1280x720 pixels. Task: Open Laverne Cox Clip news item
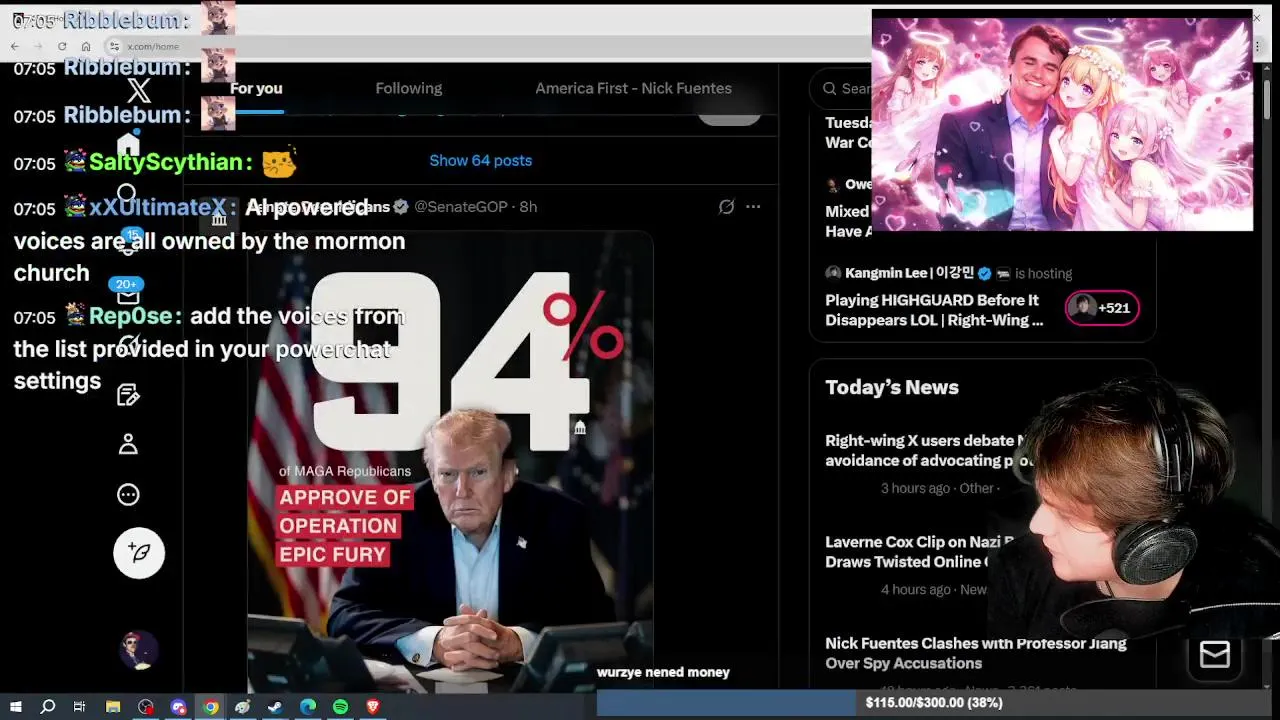tap(920, 552)
